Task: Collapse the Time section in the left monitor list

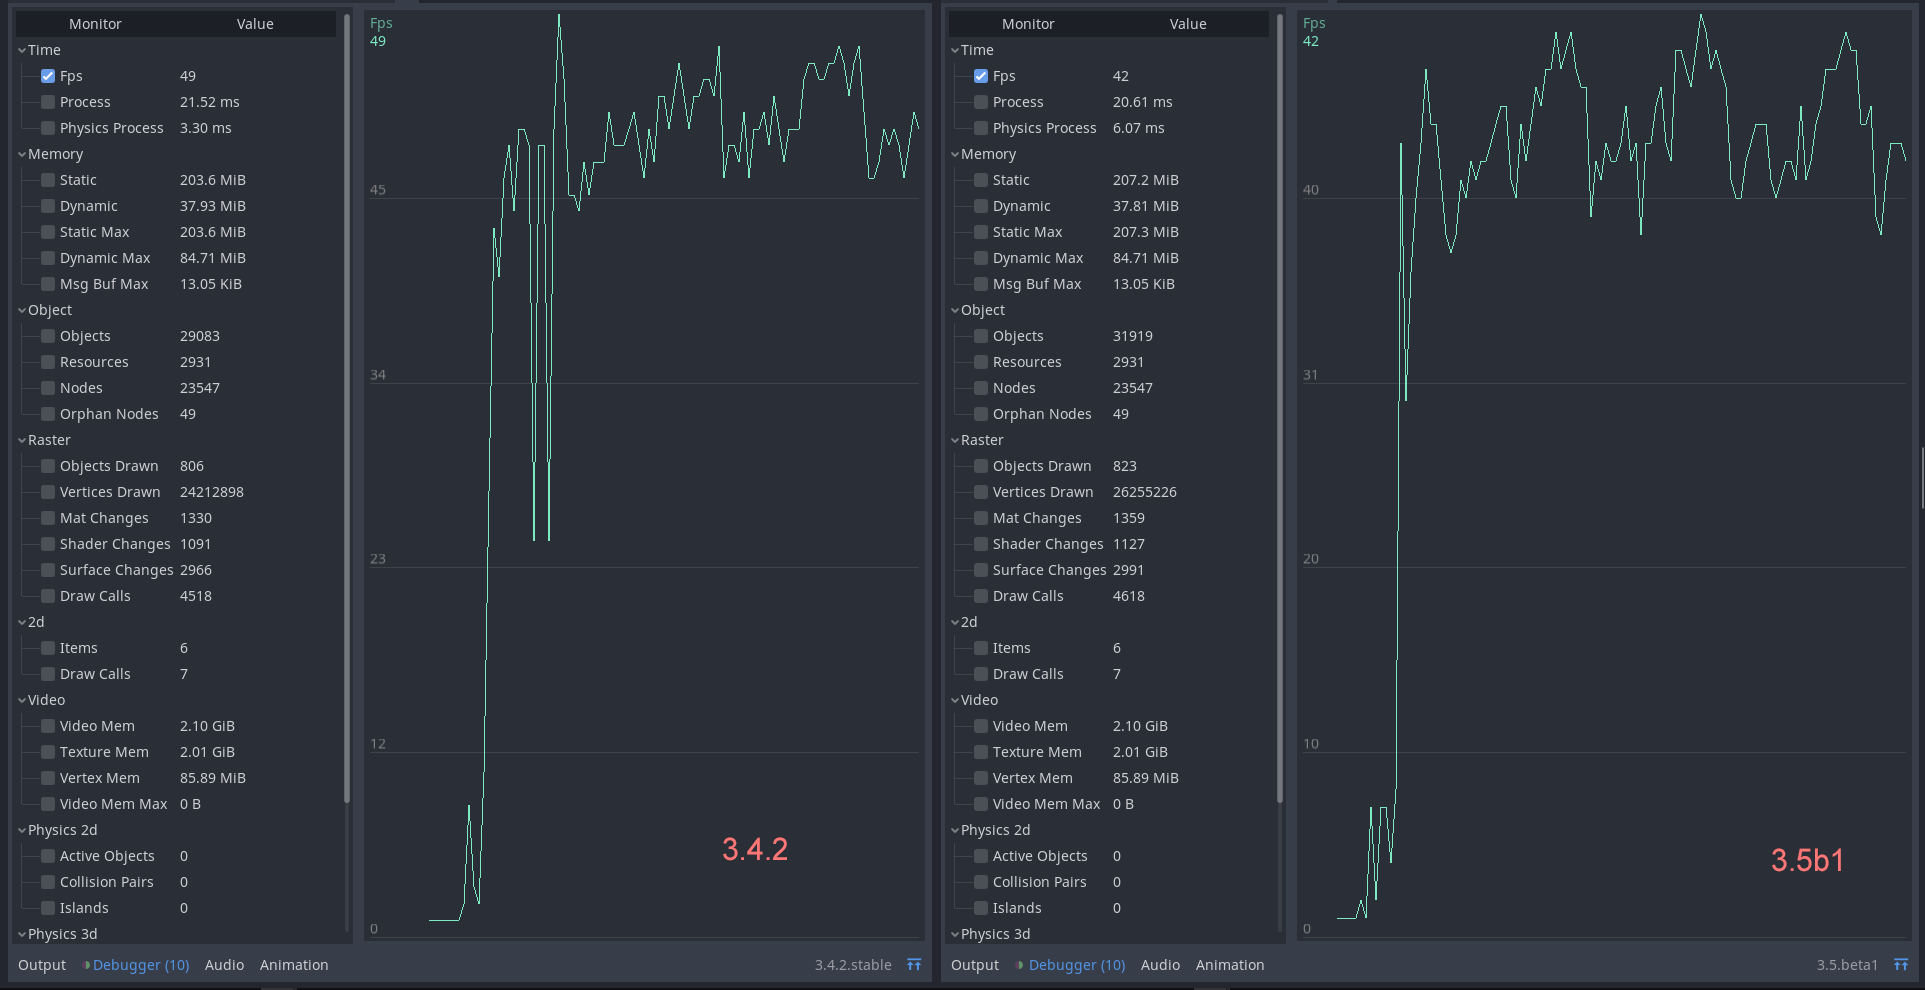Action: 21,50
